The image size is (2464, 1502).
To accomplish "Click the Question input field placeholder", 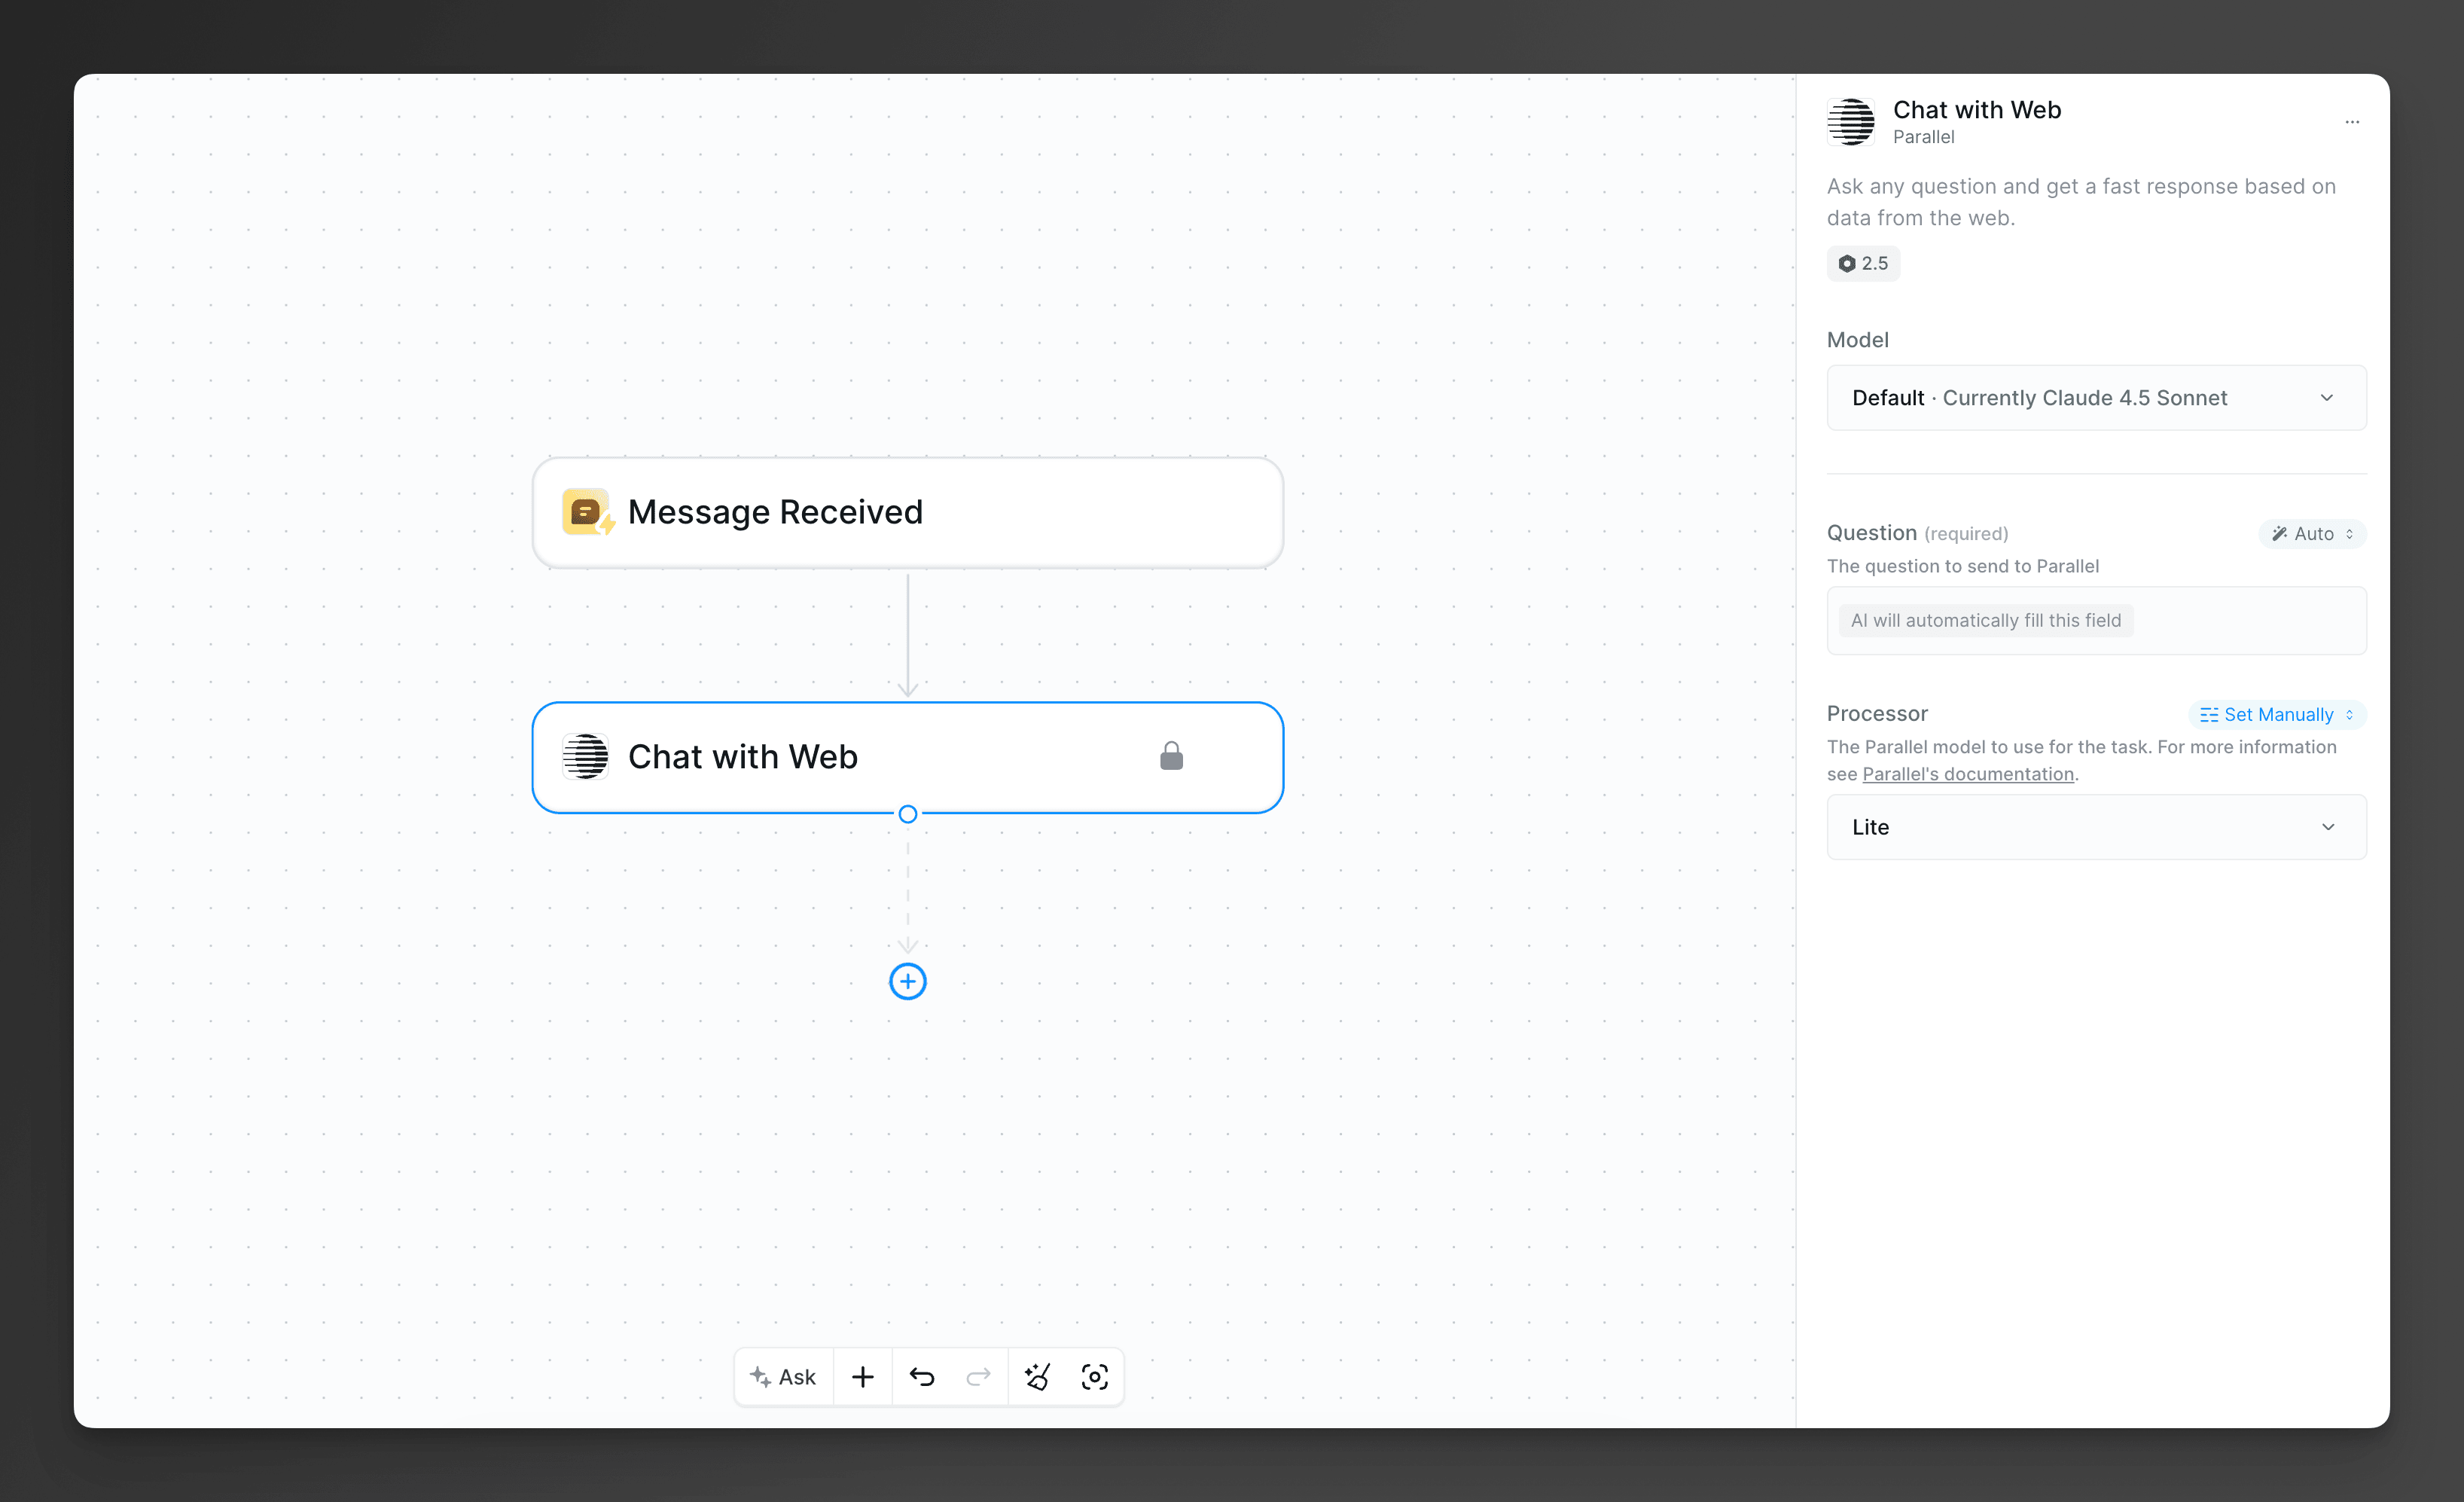I will coord(2095,620).
